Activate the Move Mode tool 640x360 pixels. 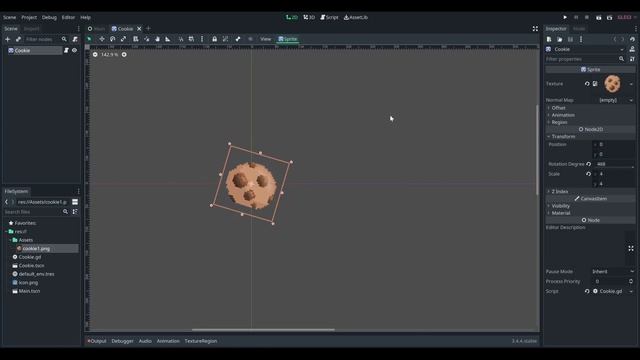pos(102,39)
